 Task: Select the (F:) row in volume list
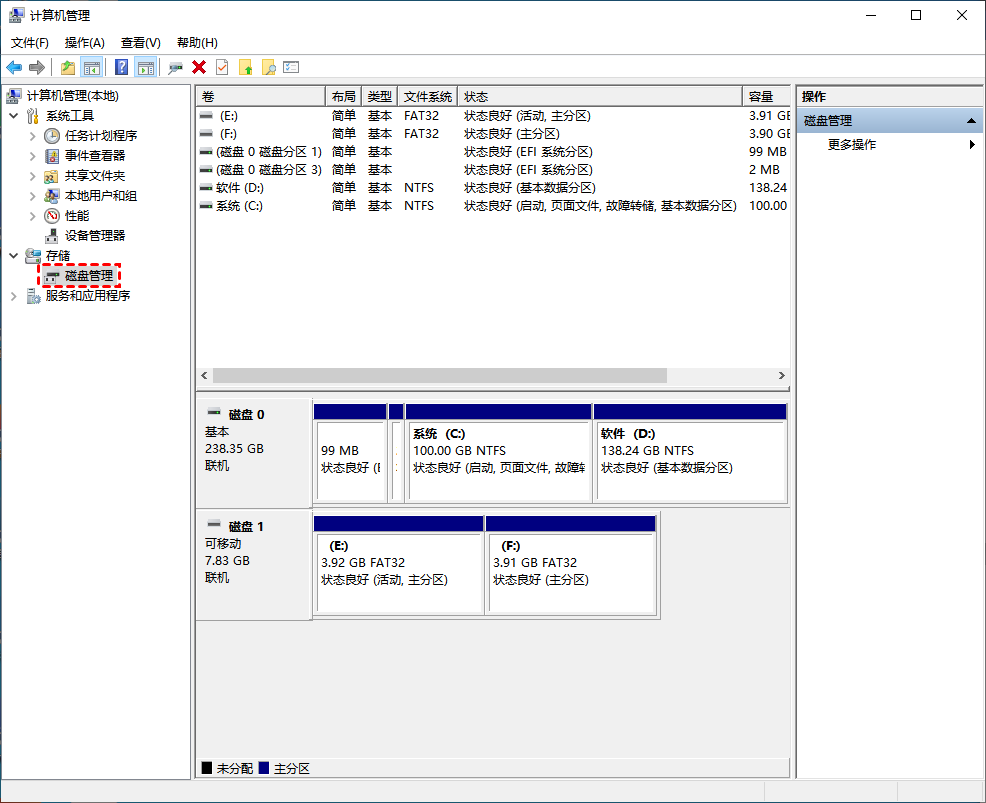493,134
